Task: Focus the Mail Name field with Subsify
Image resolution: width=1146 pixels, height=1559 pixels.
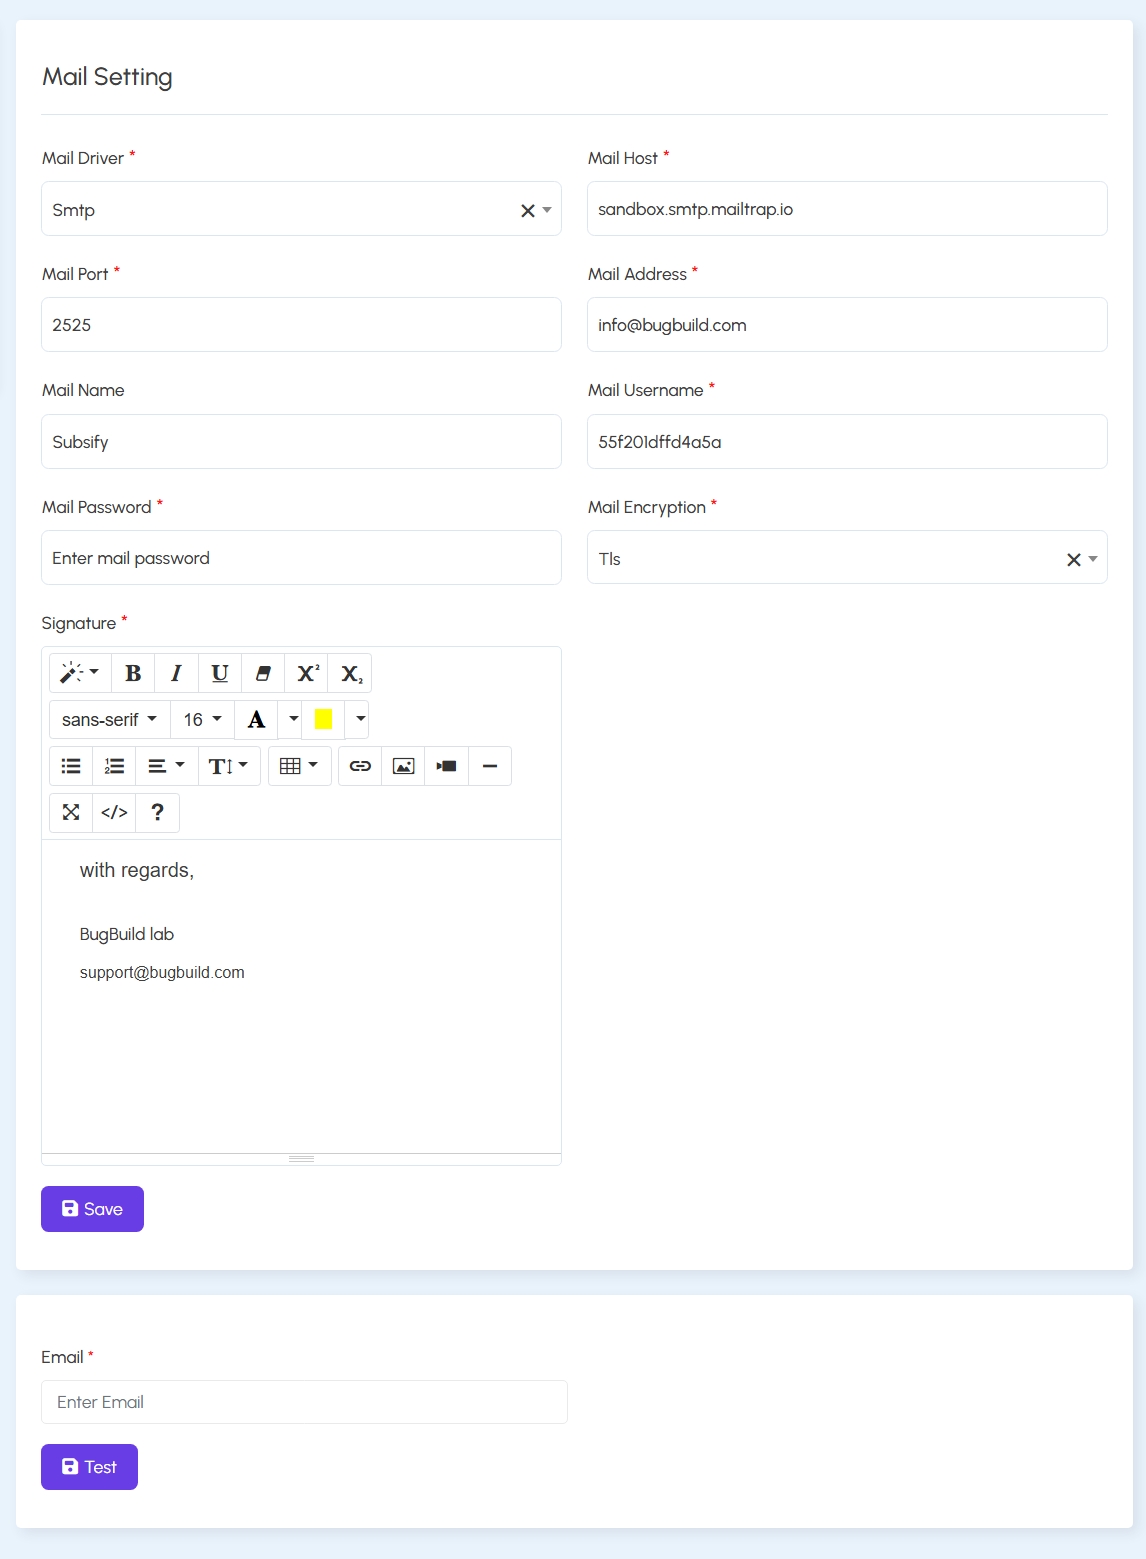Action: tap(301, 442)
